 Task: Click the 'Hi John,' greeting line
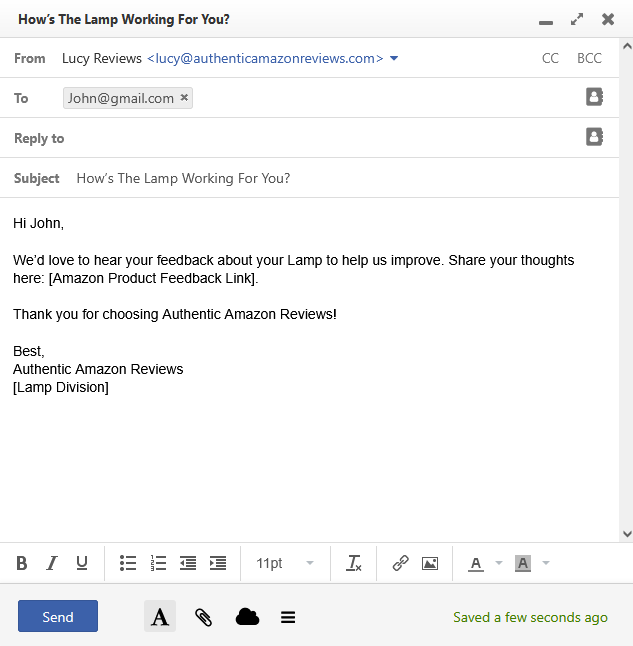[38, 223]
